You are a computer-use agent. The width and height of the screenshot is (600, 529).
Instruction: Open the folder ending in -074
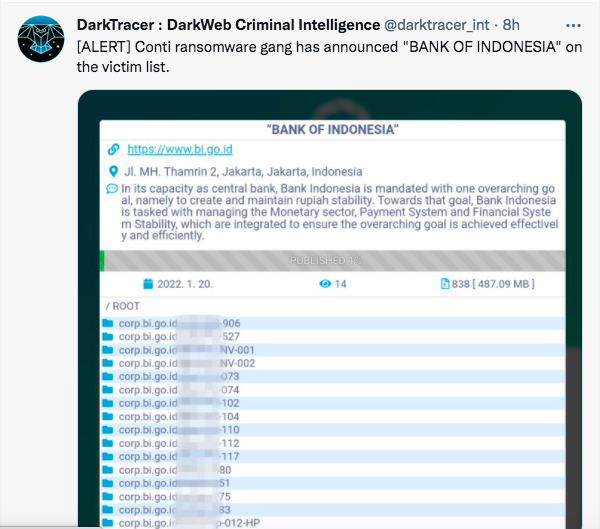(x=333, y=390)
